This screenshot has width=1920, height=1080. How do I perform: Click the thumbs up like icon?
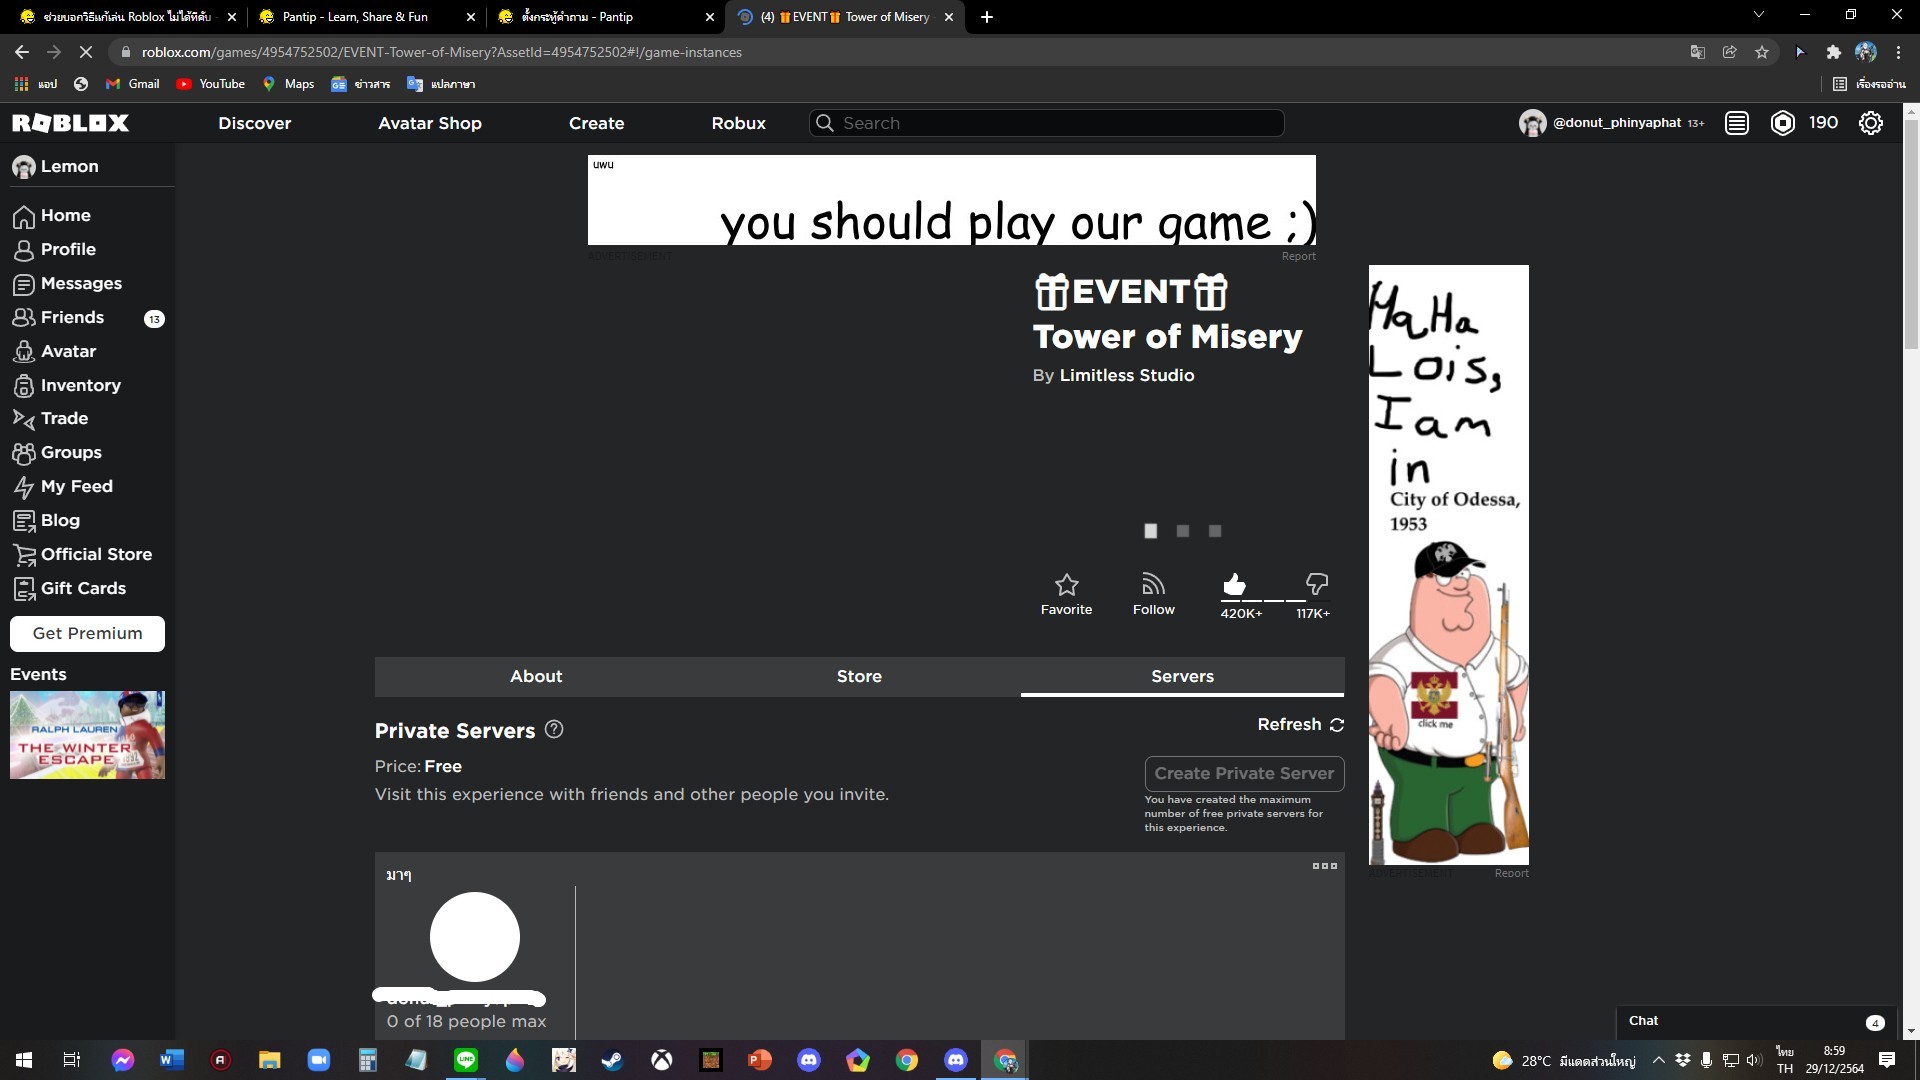(x=1234, y=584)
